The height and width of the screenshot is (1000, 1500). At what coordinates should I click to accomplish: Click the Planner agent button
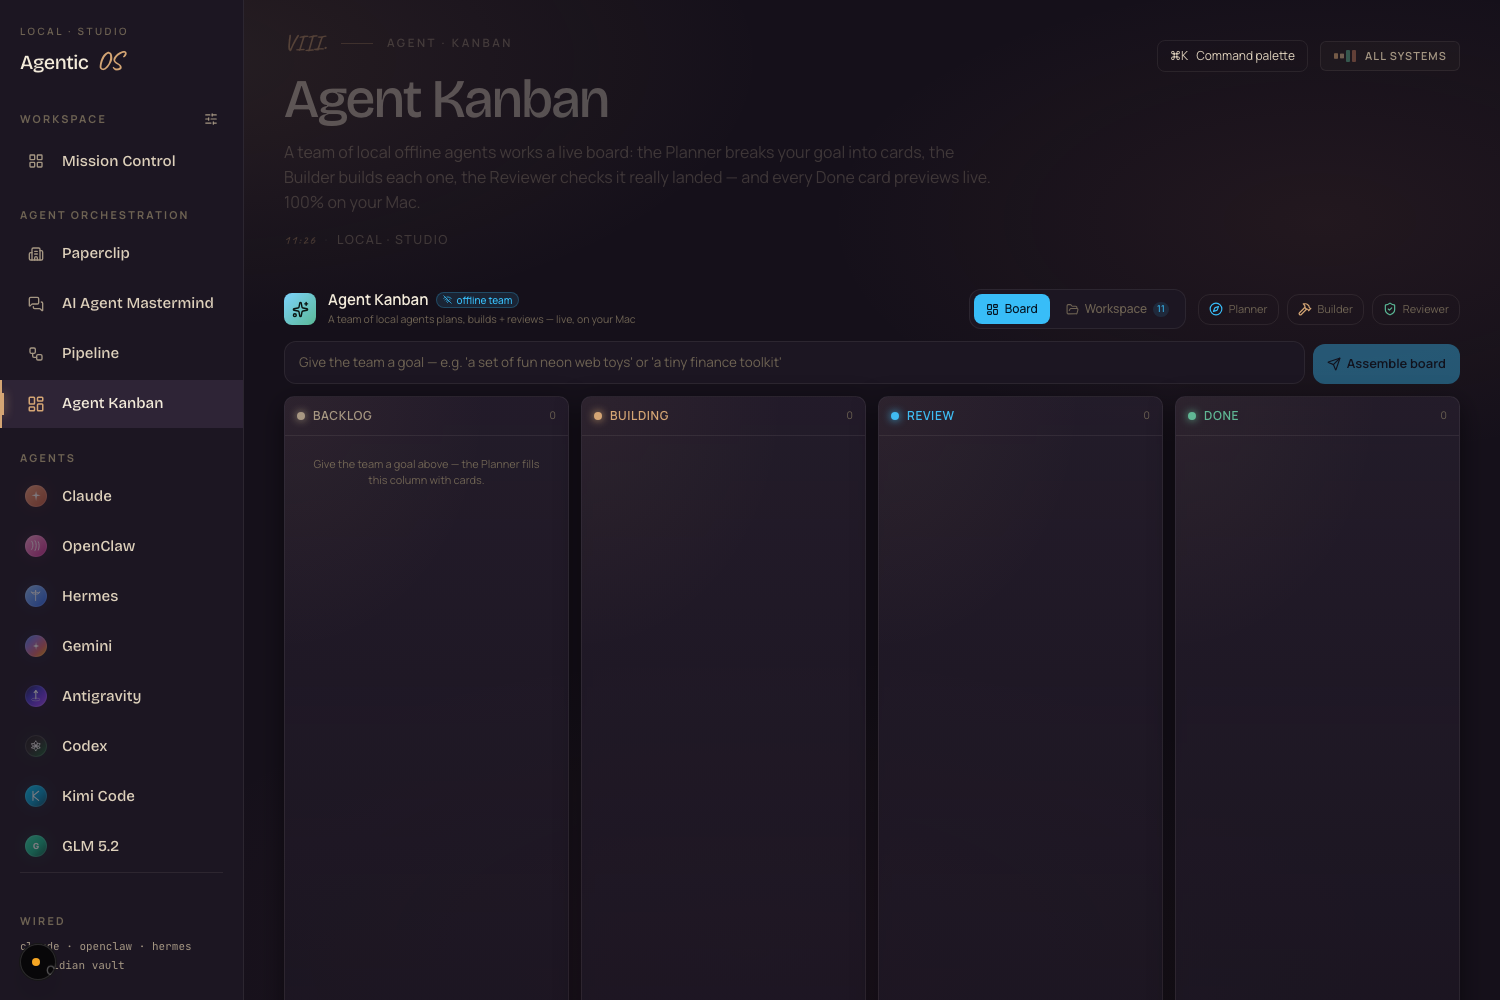pyautogui.click(x=1238, y=309)
